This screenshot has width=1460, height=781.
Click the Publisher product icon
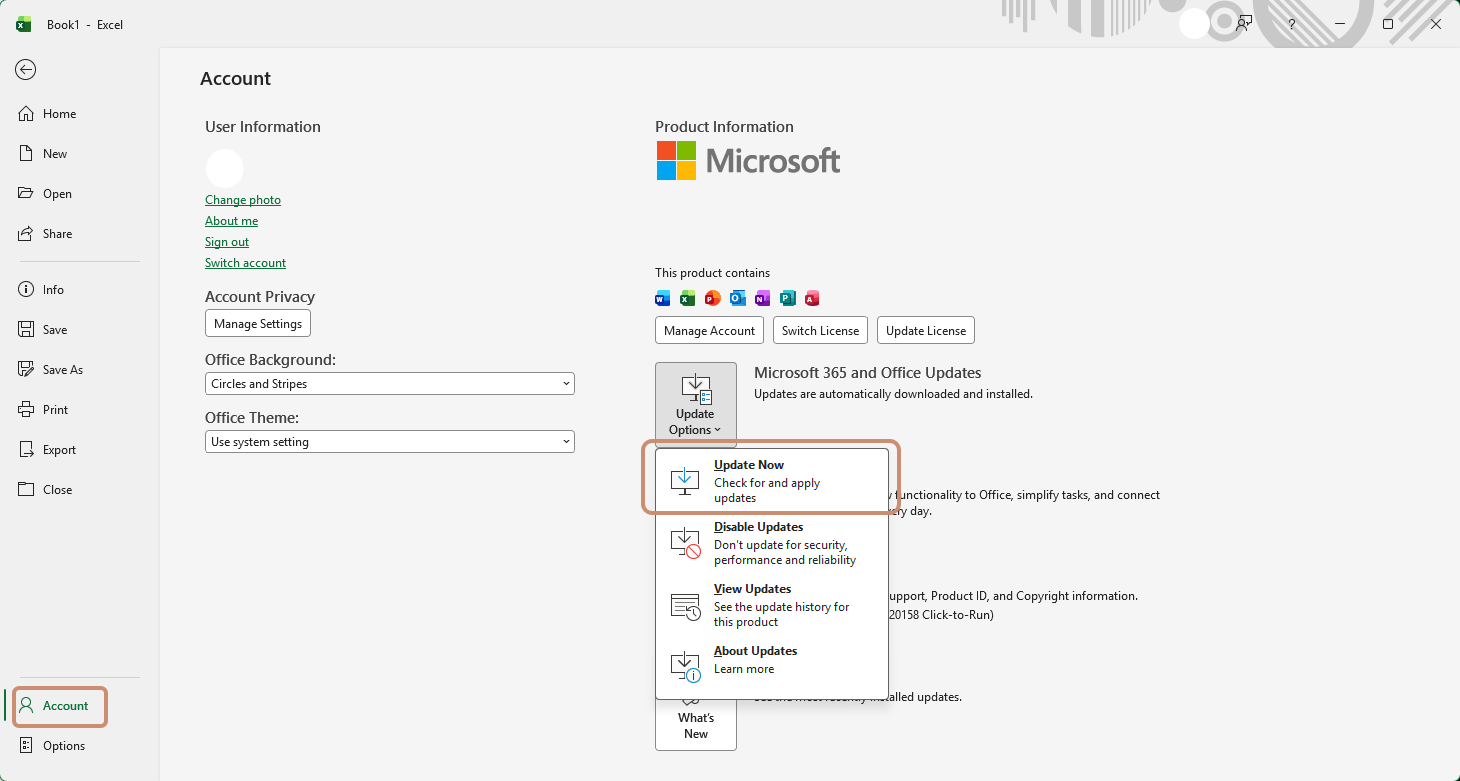tap(787, 298)
